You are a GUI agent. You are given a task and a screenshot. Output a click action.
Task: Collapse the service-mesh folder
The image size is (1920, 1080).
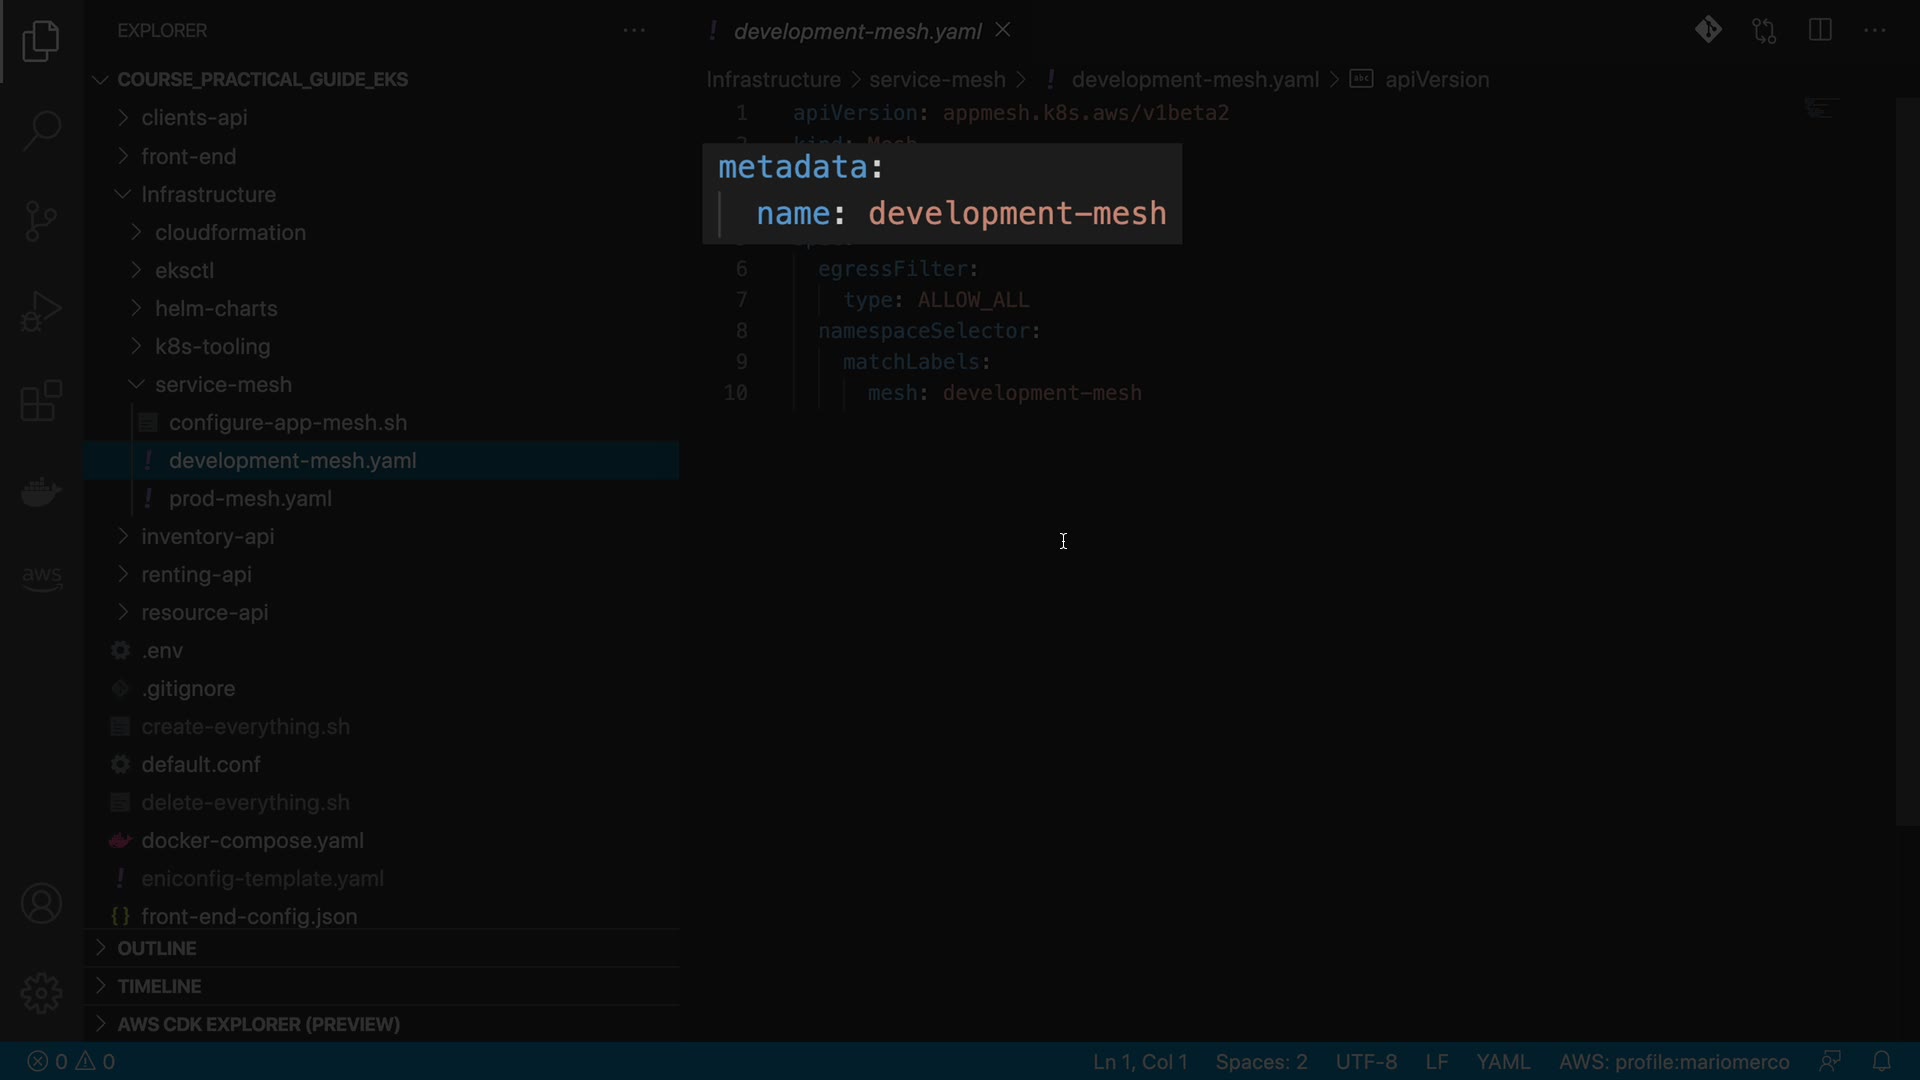223,385
